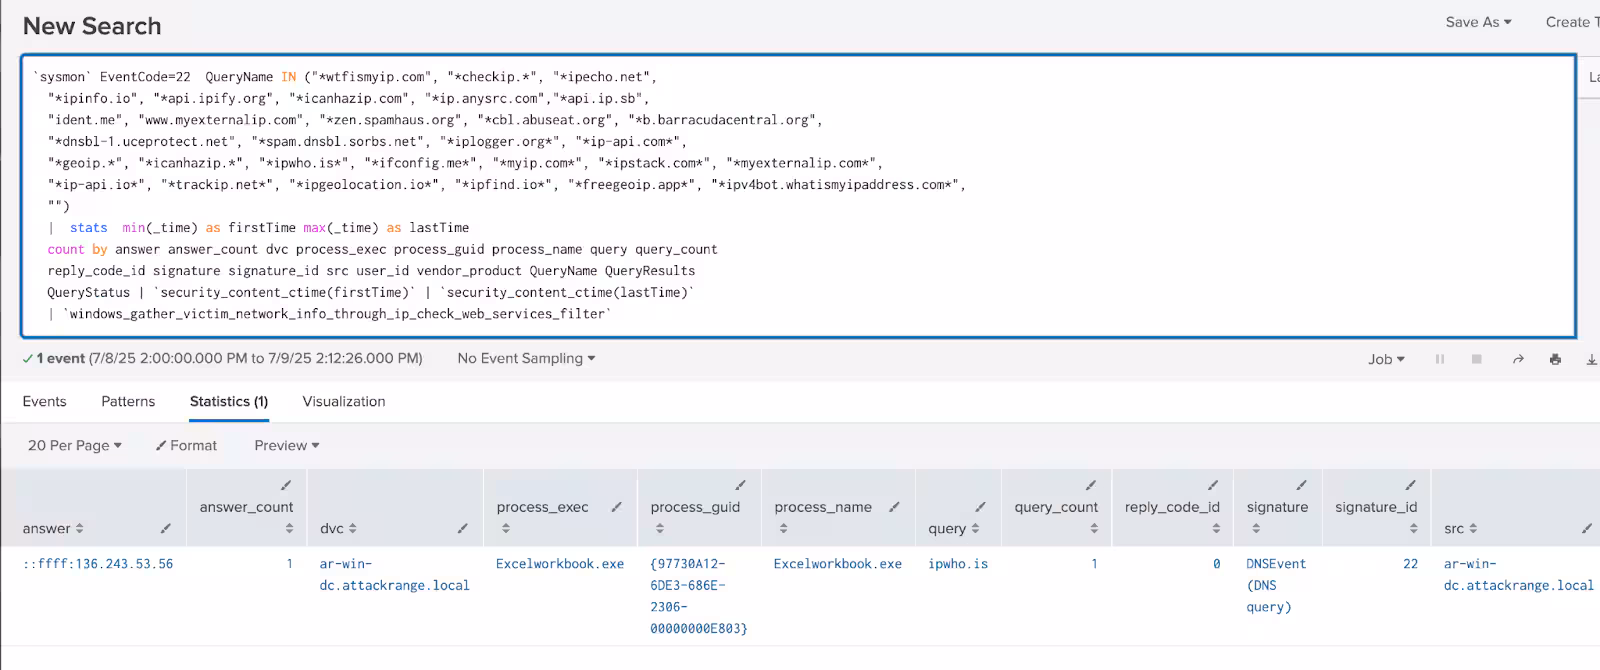Open the Visualization tab
Image resolution: width=1600 pixels, height=670 pixels.
344,401
